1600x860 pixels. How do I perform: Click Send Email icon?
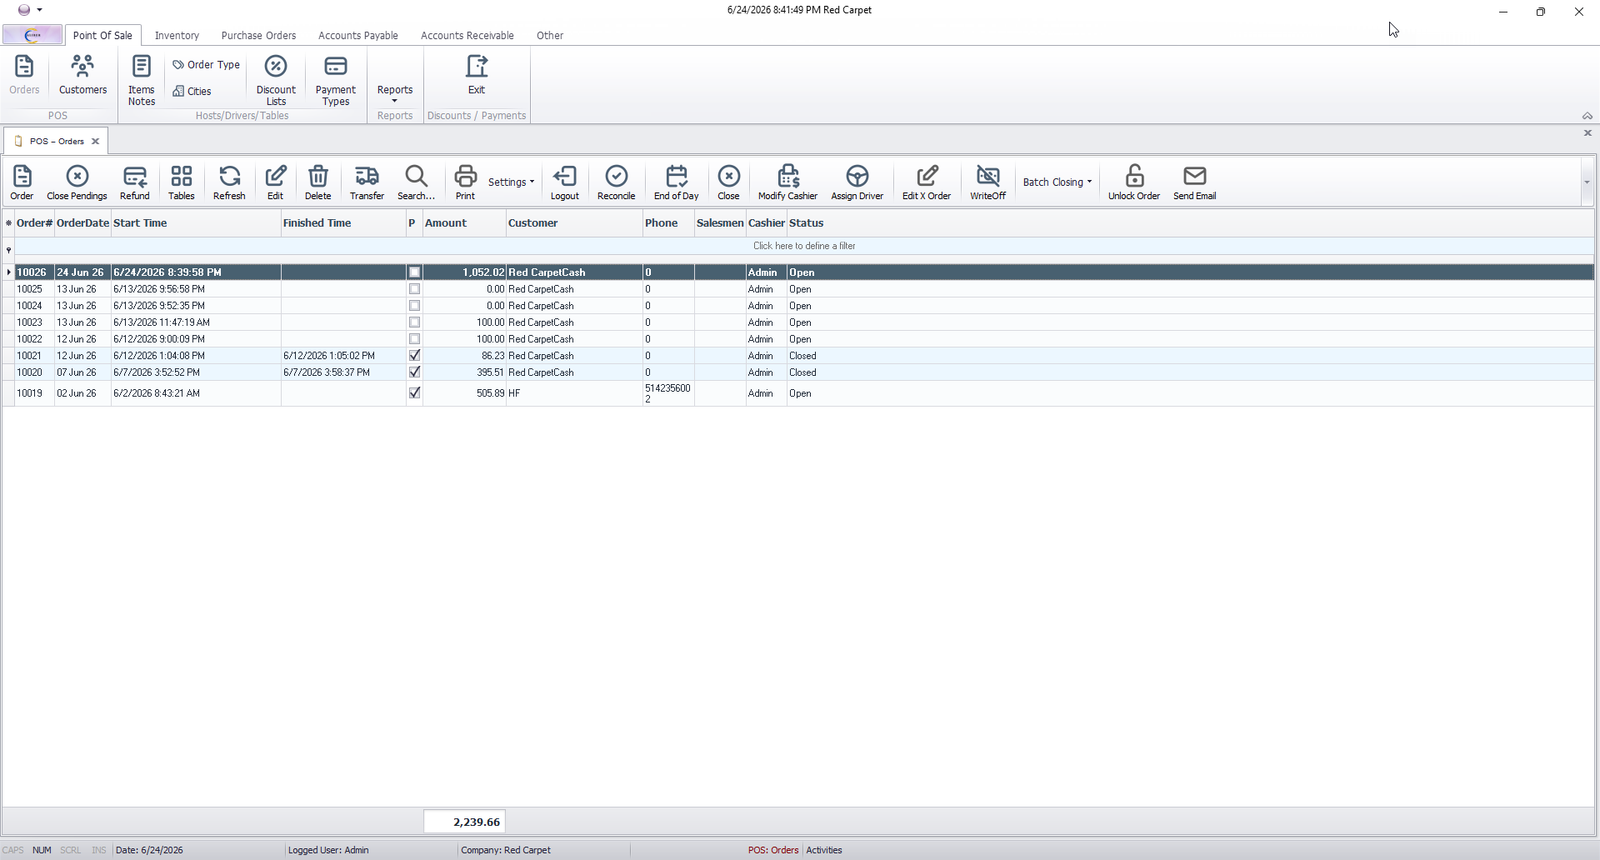(1195, 183)
